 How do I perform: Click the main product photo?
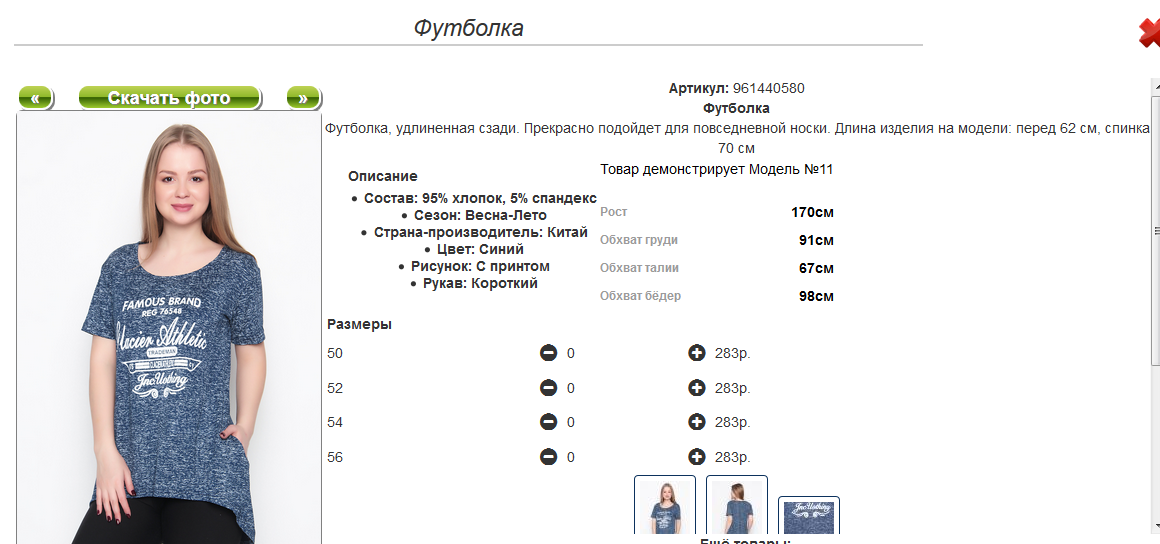169,330
